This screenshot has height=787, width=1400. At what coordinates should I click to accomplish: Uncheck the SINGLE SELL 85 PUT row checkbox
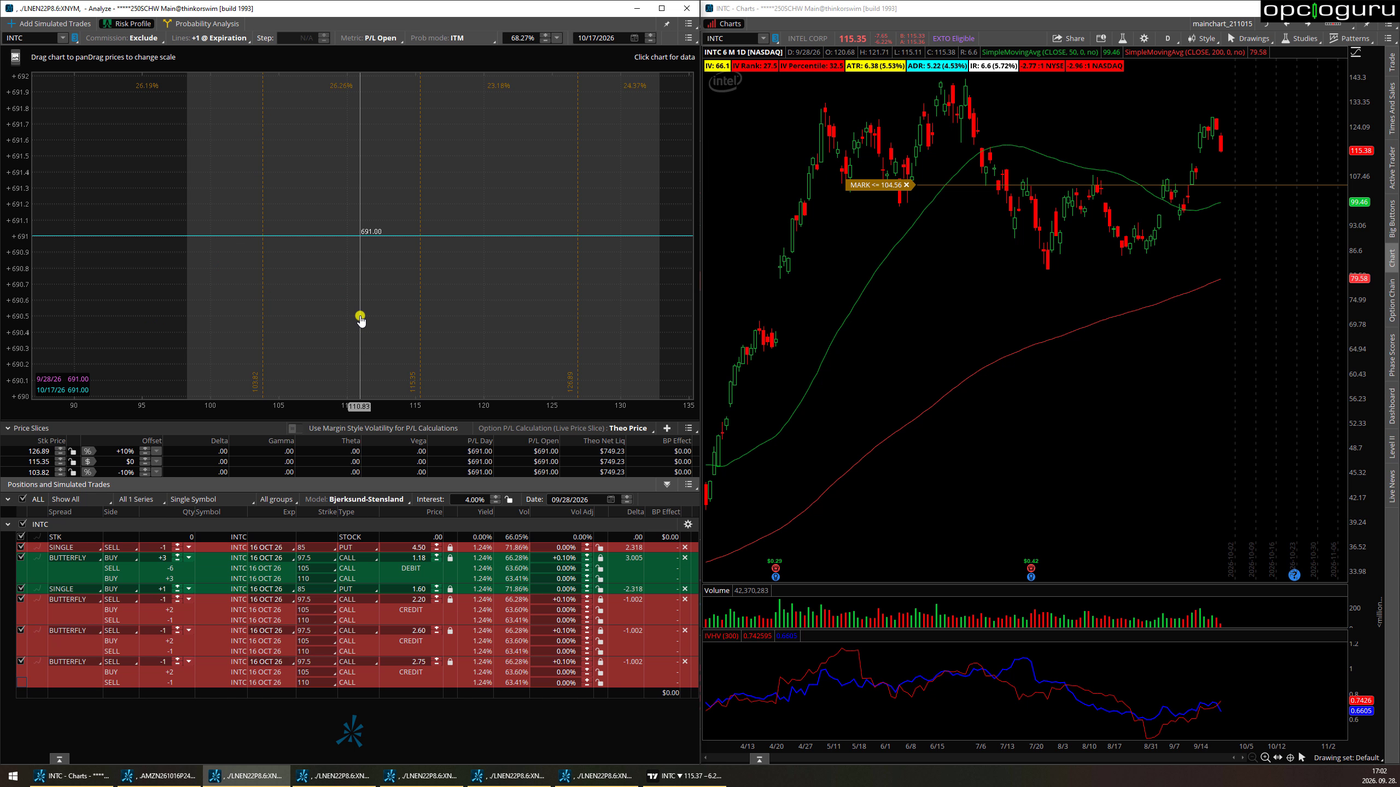pyautogui.click(x=21, y=547)
